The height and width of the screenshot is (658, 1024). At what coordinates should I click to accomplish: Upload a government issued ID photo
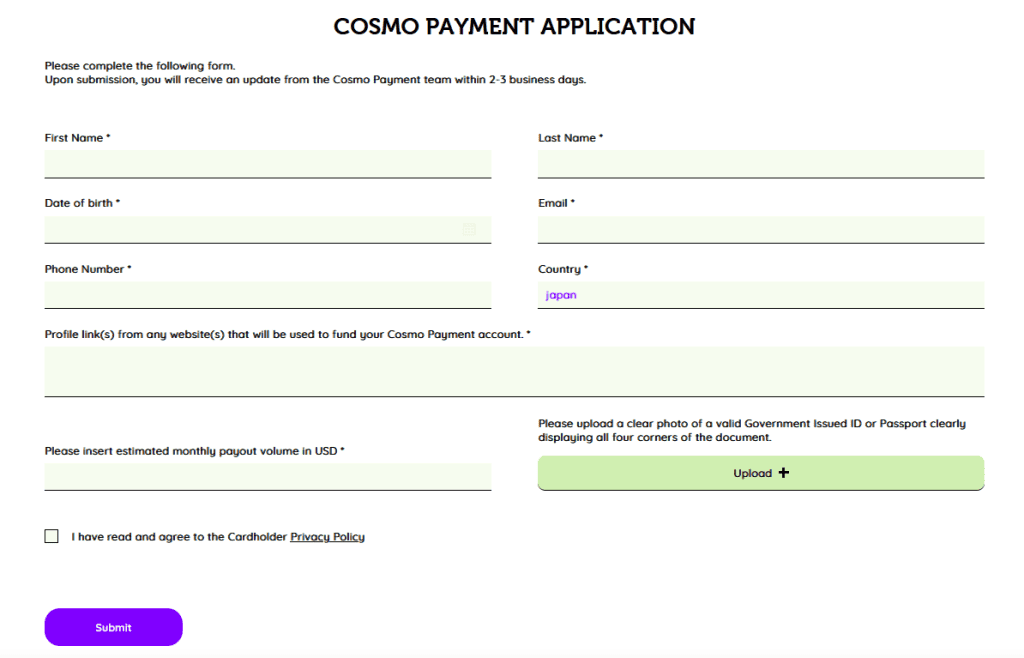coord(761,473)
